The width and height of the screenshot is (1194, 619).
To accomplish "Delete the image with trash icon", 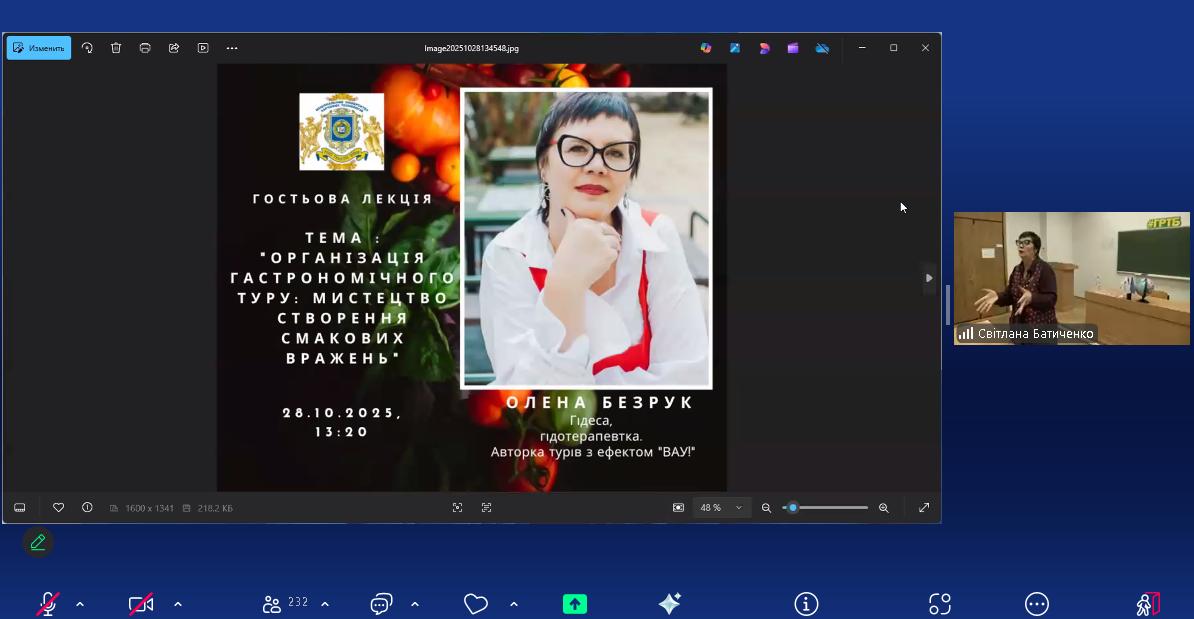I will (x=116, y=48).
